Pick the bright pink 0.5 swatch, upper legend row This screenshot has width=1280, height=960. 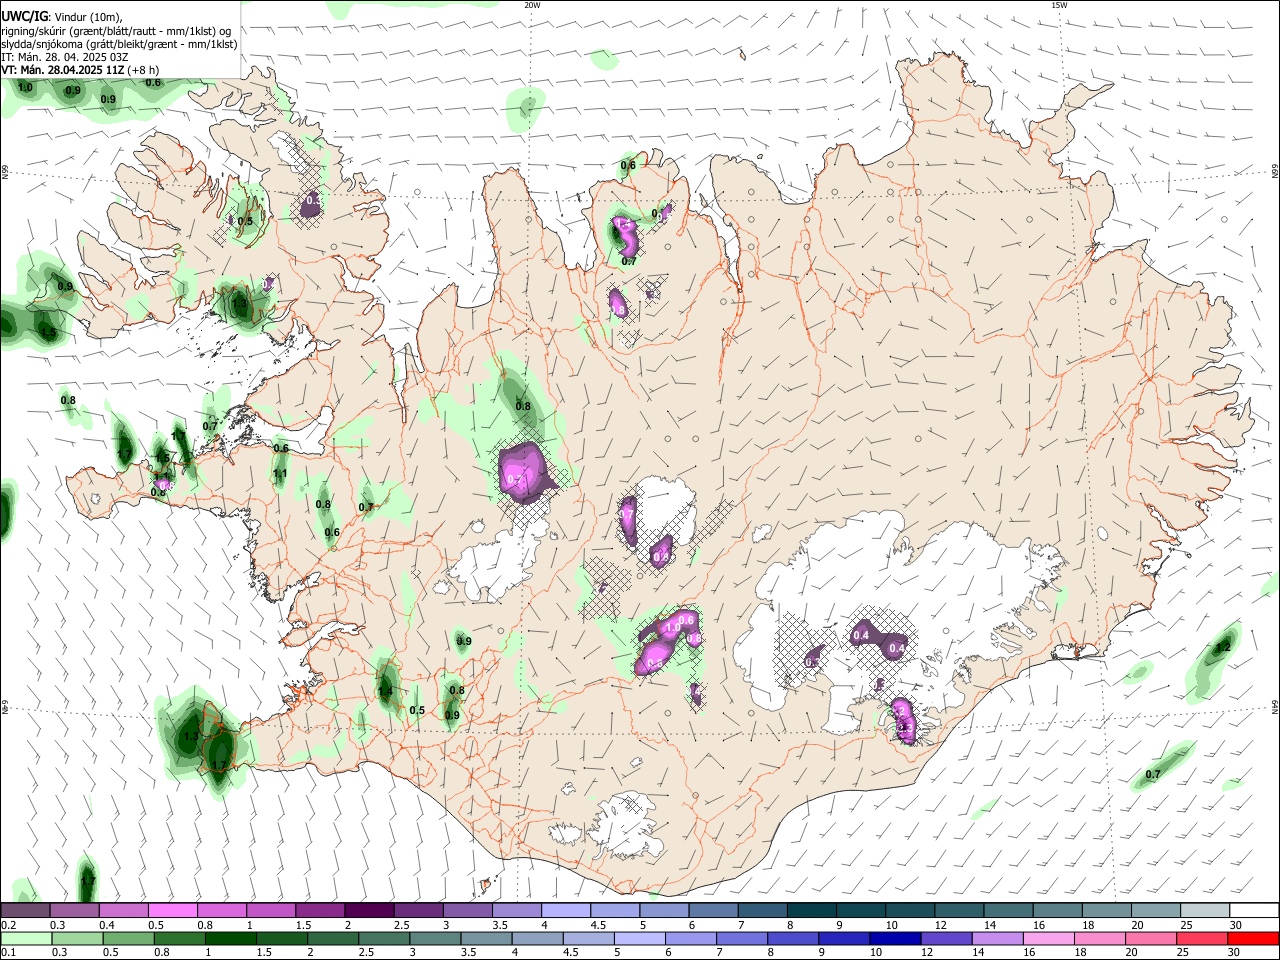coord(173,911)
